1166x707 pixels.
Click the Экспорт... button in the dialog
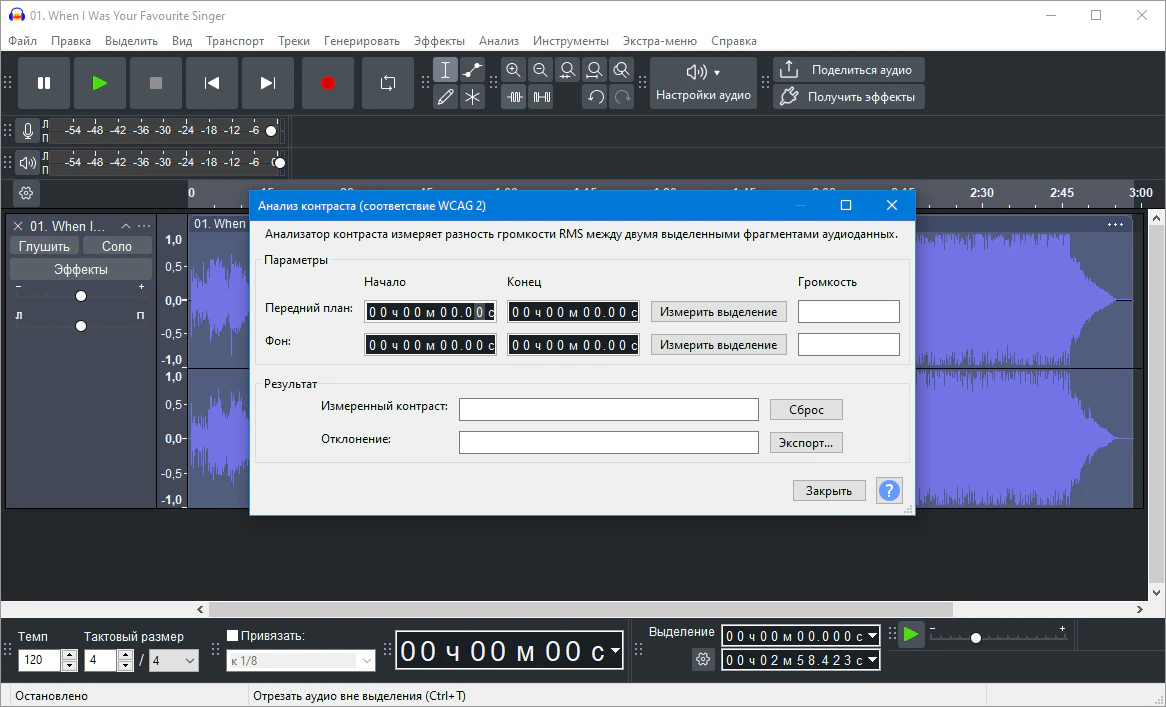coord(806,442)
